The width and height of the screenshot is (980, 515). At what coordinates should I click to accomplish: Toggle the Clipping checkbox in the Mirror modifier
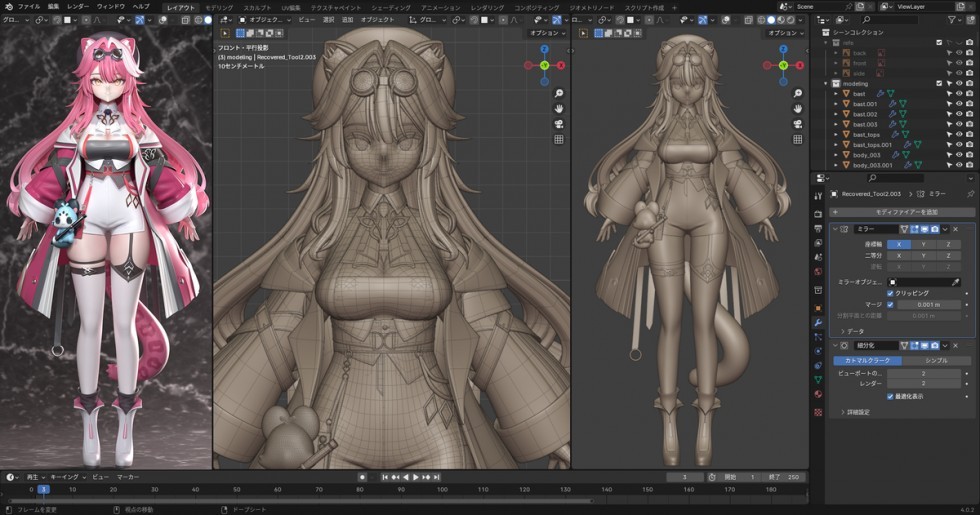click(x=890, y=293)
